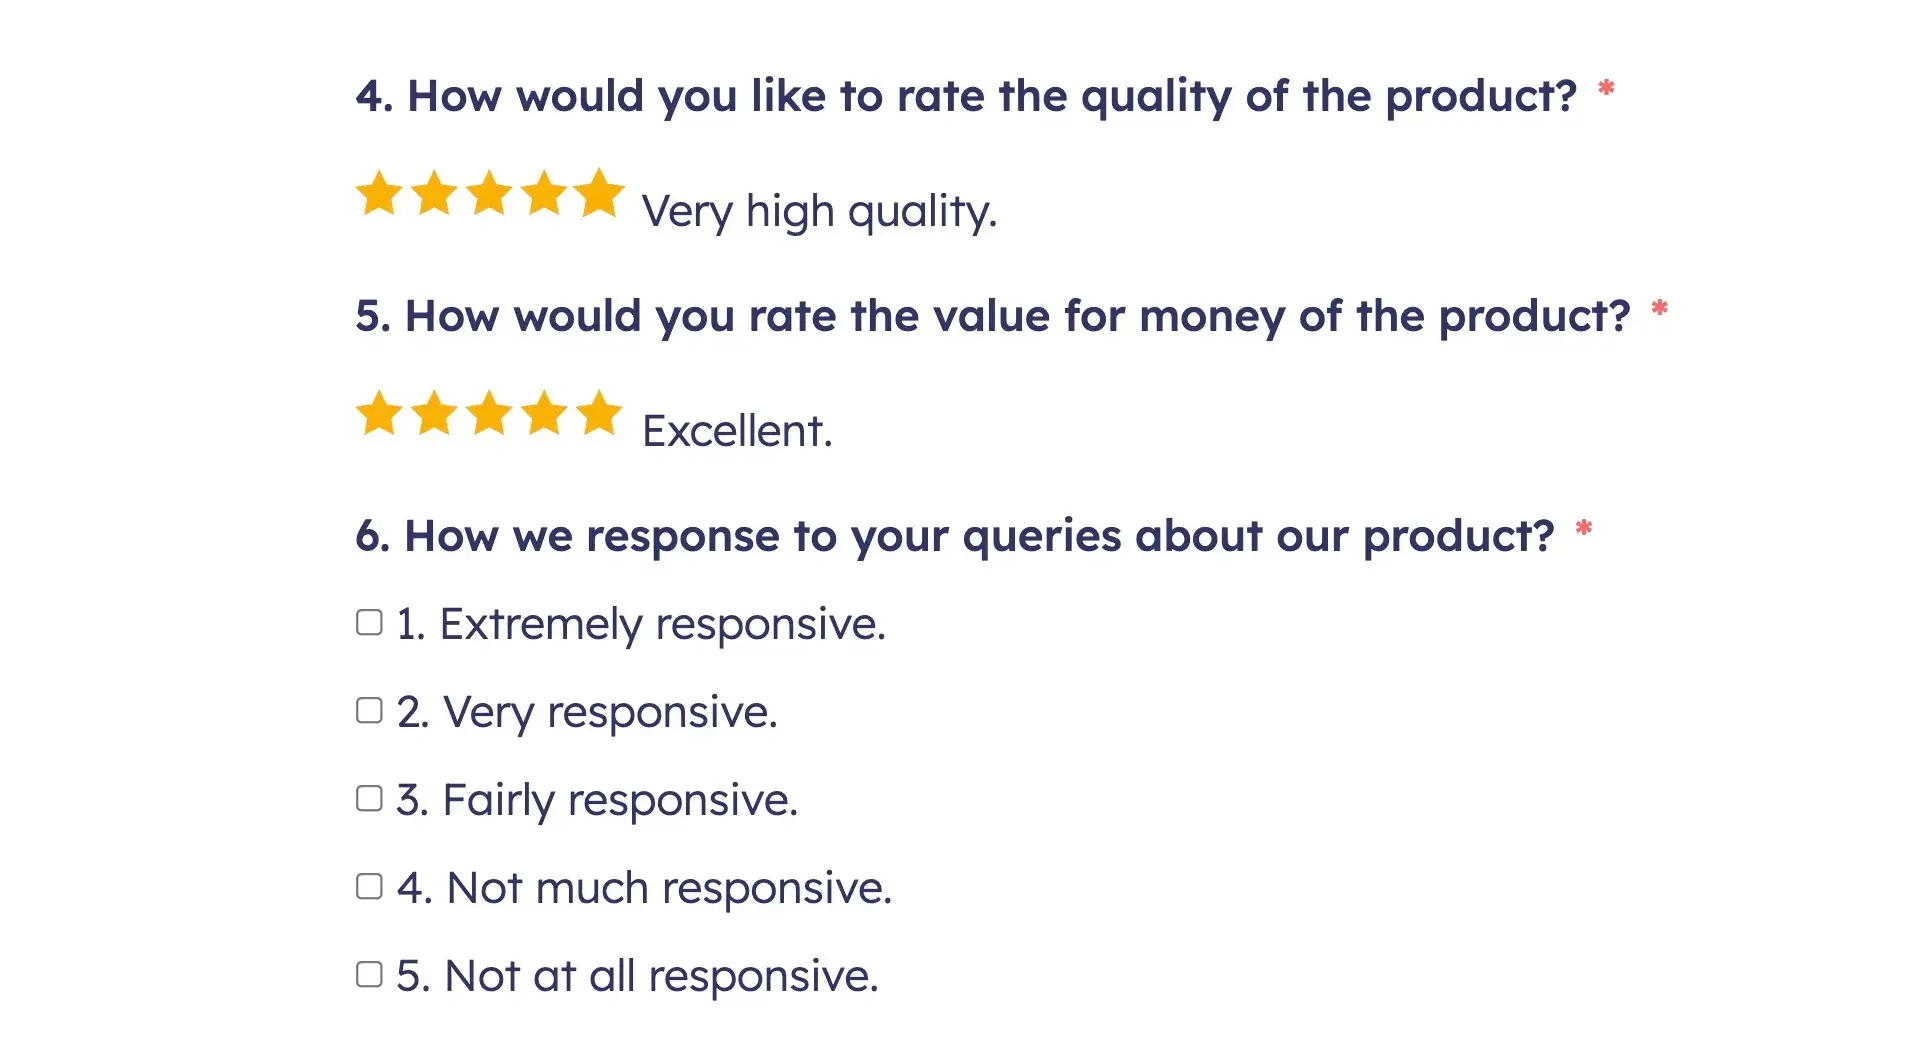Click the 'Excellent.' rating label
The height and width of the screenshot is (1046, 1928).
pos(737,432)
